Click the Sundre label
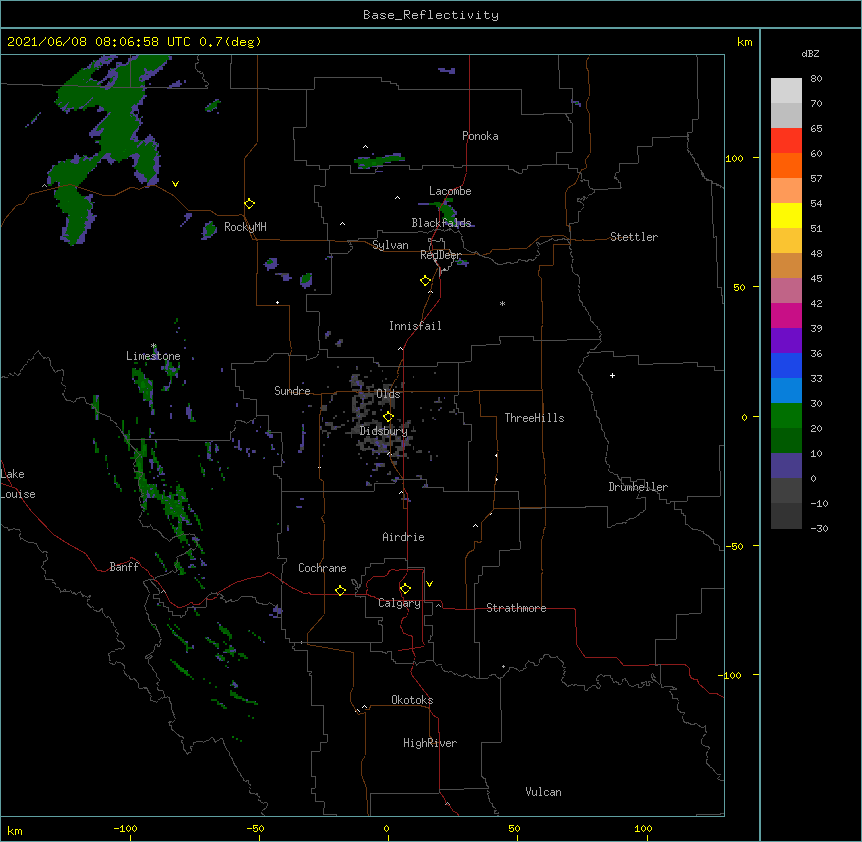The image size is (862, 842). click(292, 391)
